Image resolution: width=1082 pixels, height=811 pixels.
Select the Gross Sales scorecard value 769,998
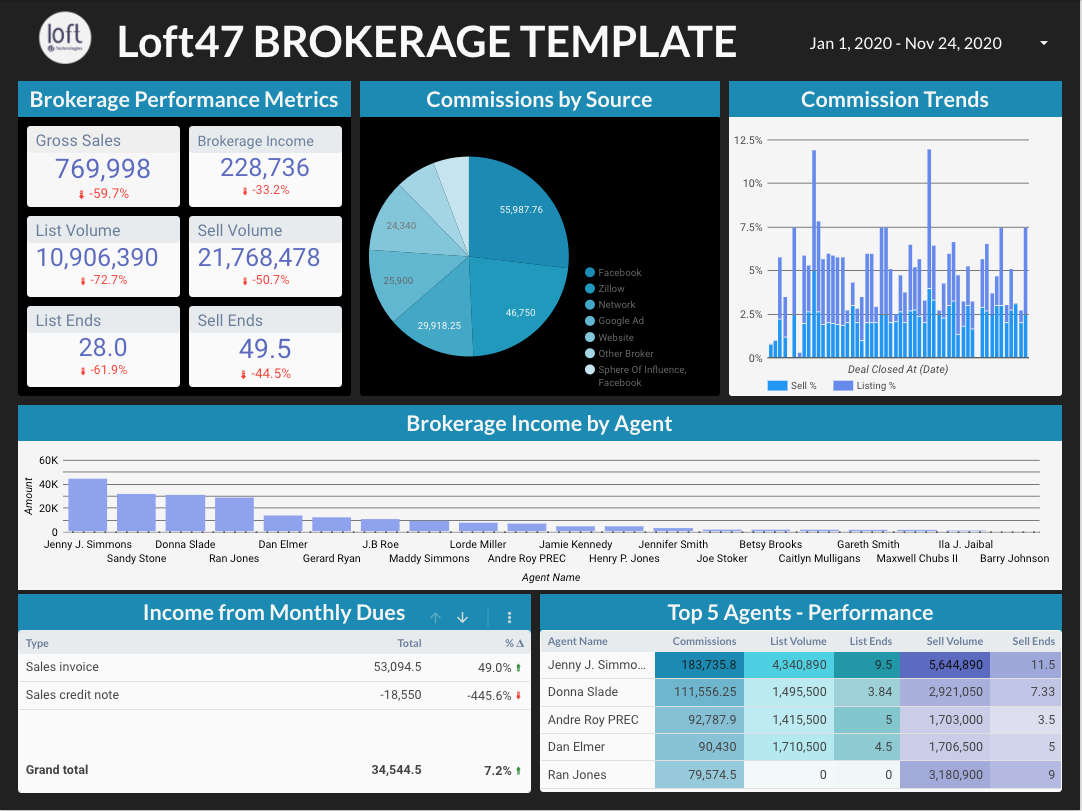103,168
